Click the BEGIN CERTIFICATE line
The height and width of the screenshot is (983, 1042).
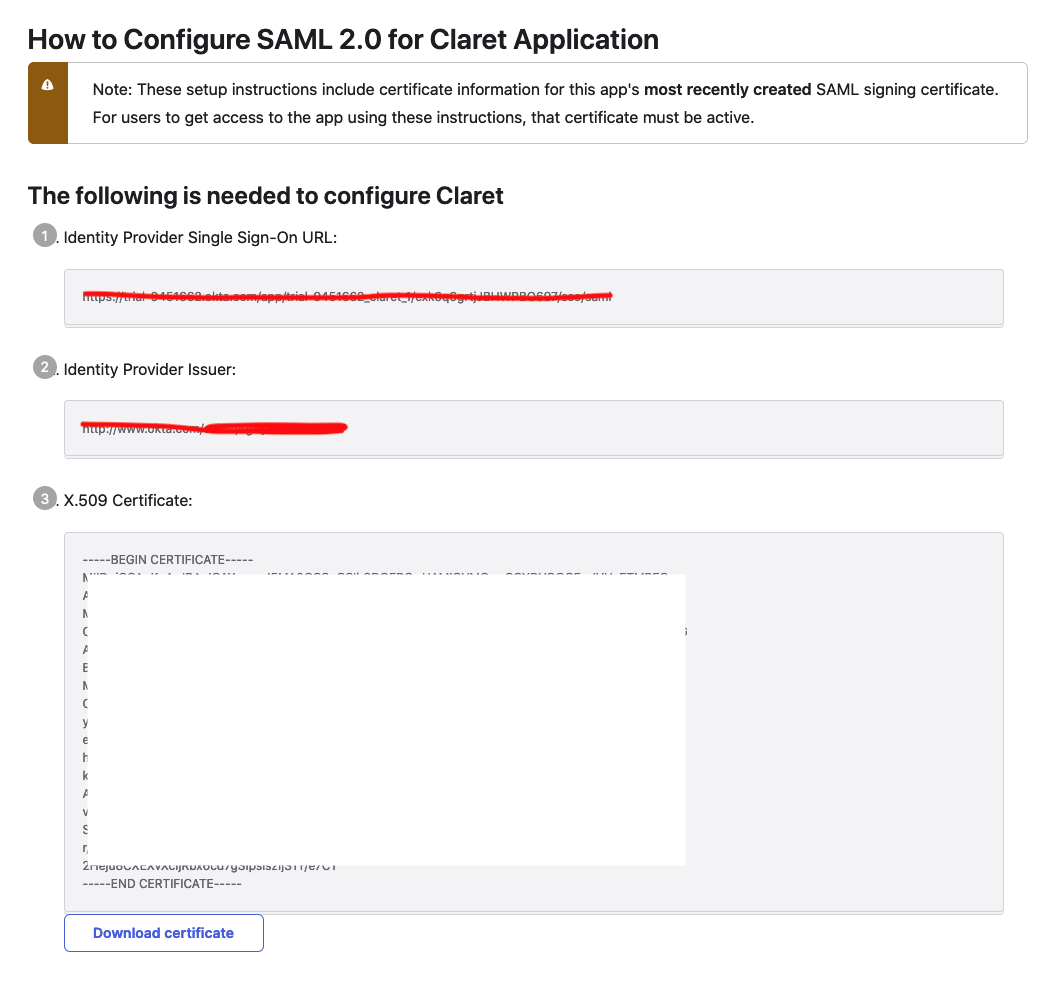[168, 559]
